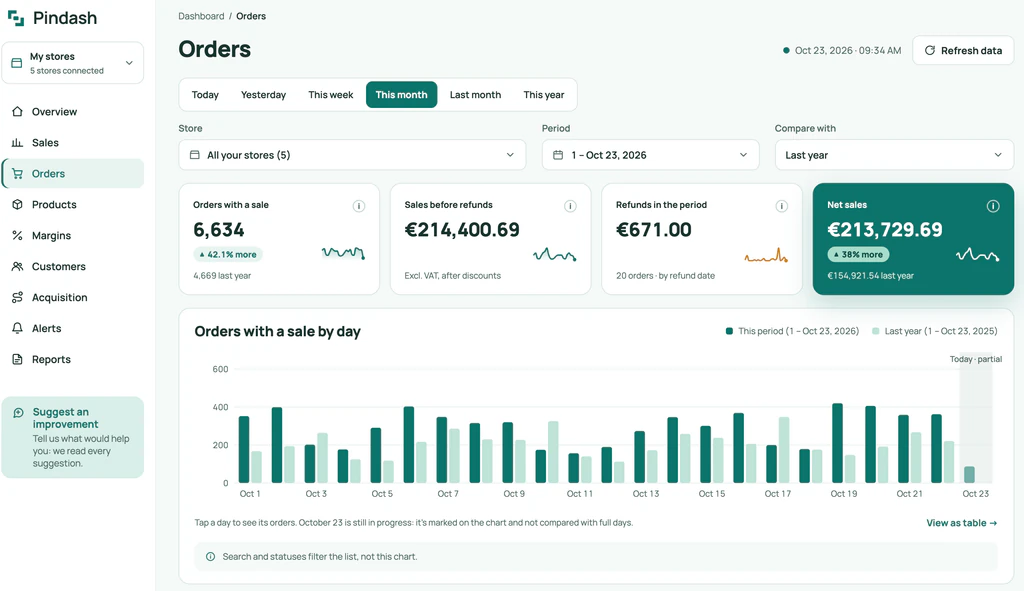
Task: Click the refresh arrow icon in Refresh data
Action: (x=930, y=50)
